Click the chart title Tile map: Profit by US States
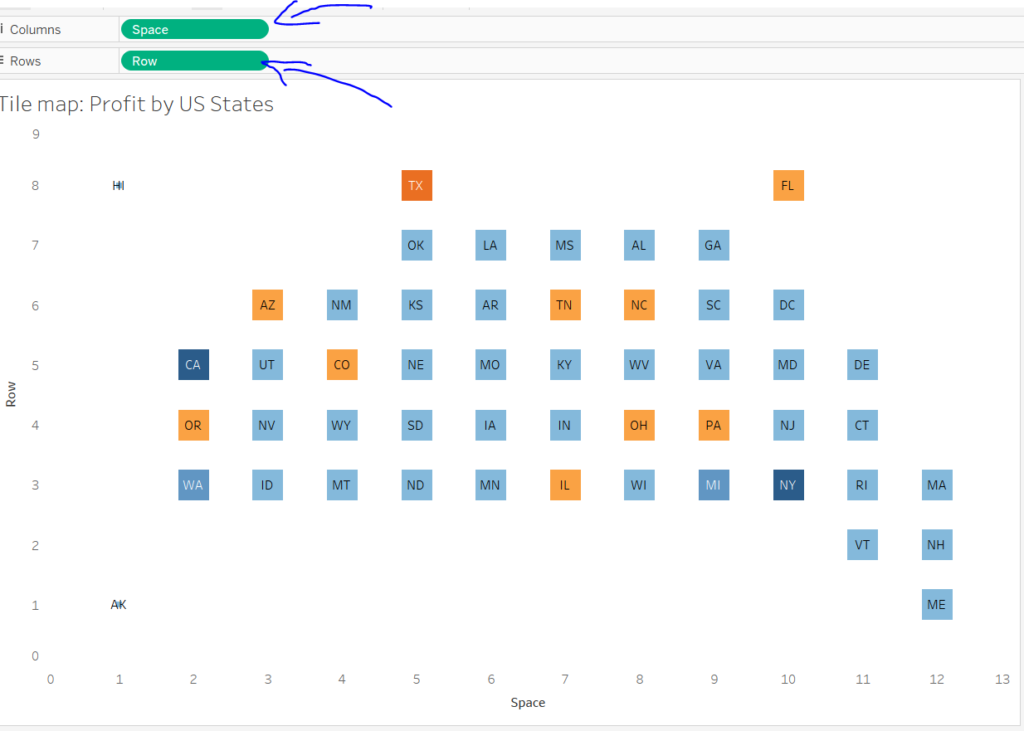The height and width of the screenshot is (731, 1024). [x=137, y=104]
